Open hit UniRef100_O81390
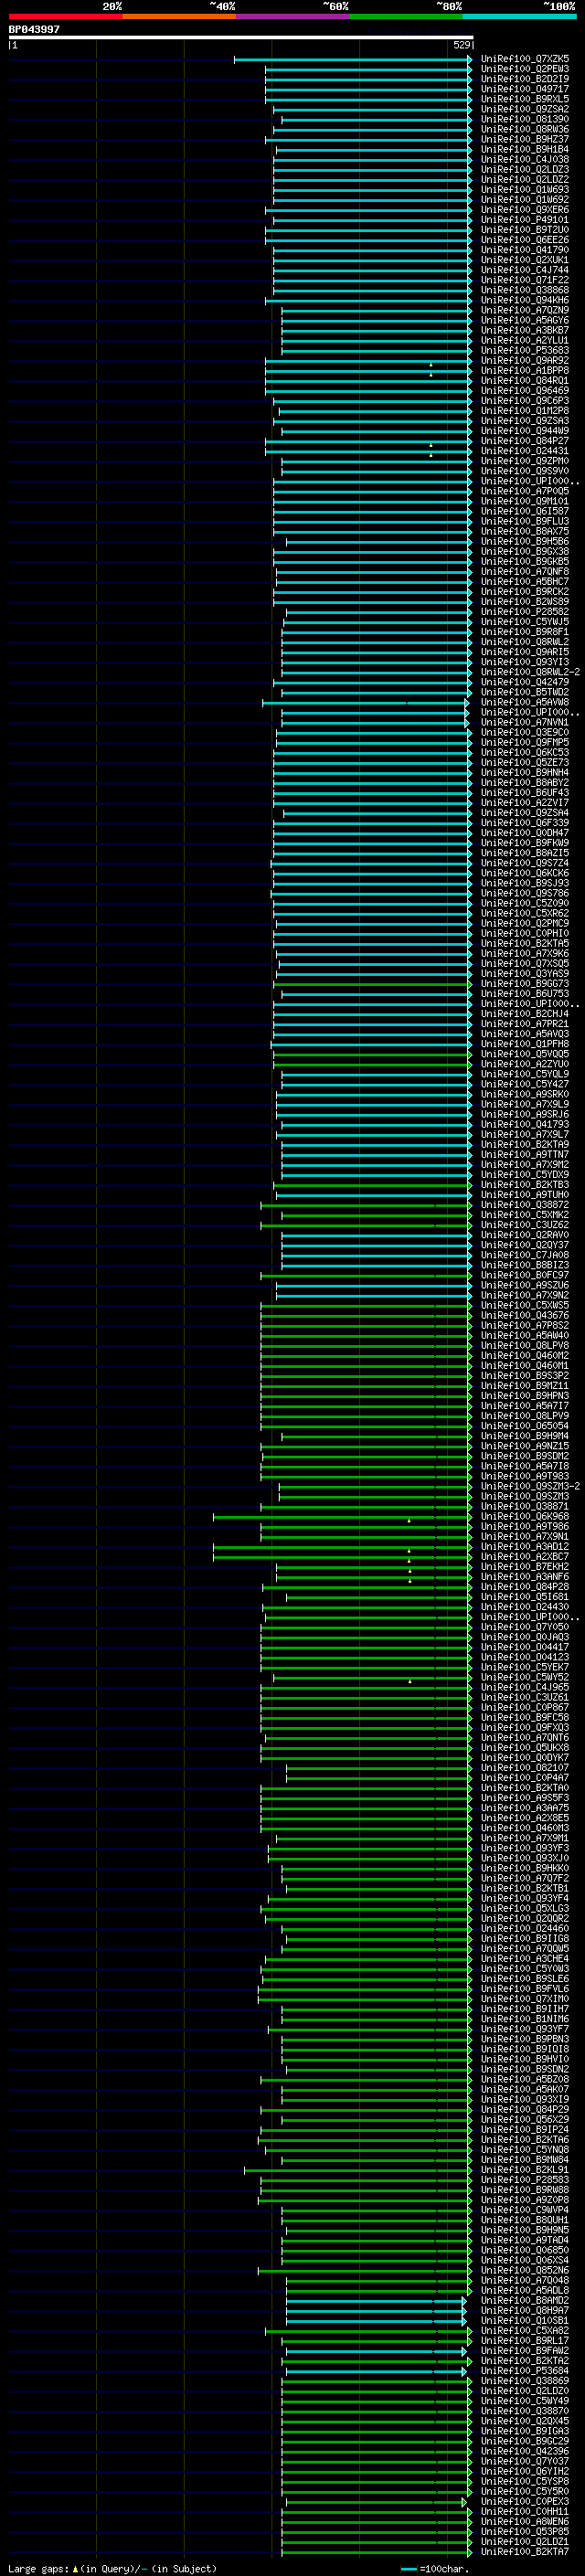The image size is (585, 2576). tap(524, 119)
